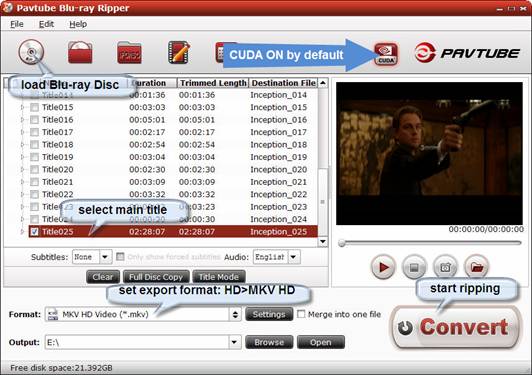532x375 pixels.
Task: Open the Format dropdown list
Action: pyautogui.click(x=235, y=315)
